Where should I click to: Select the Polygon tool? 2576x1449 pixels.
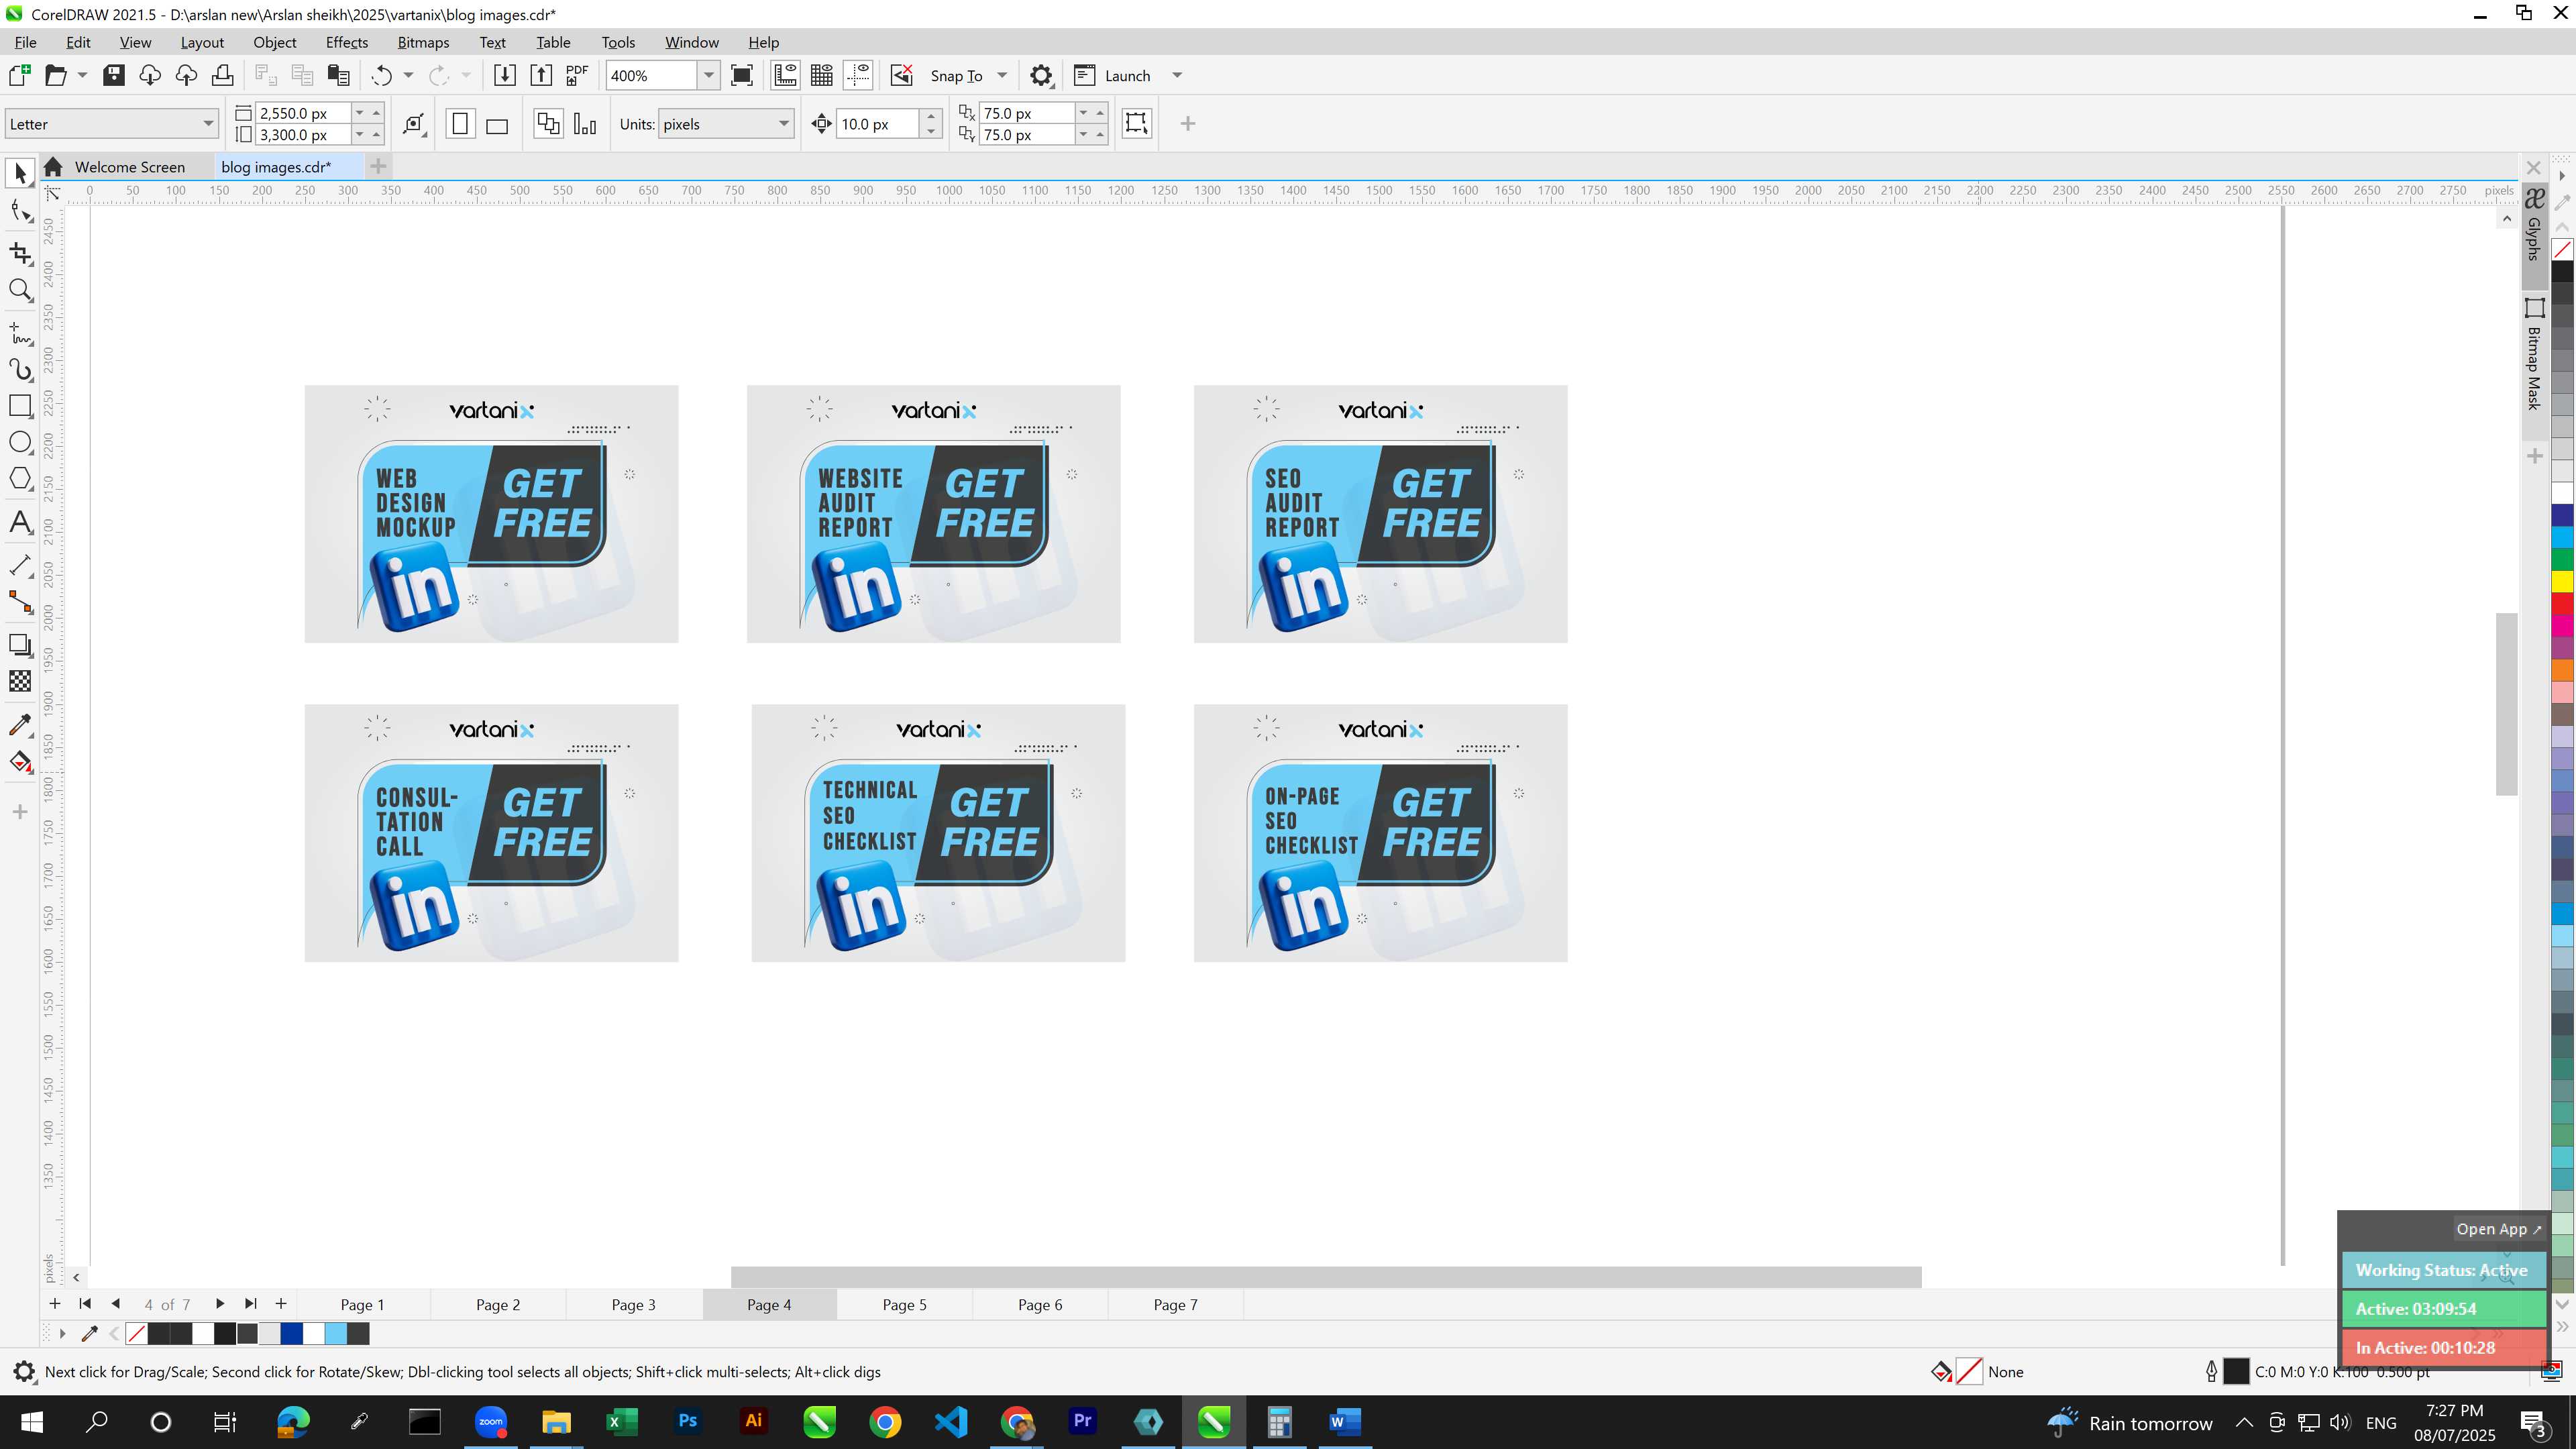[20, 479]
